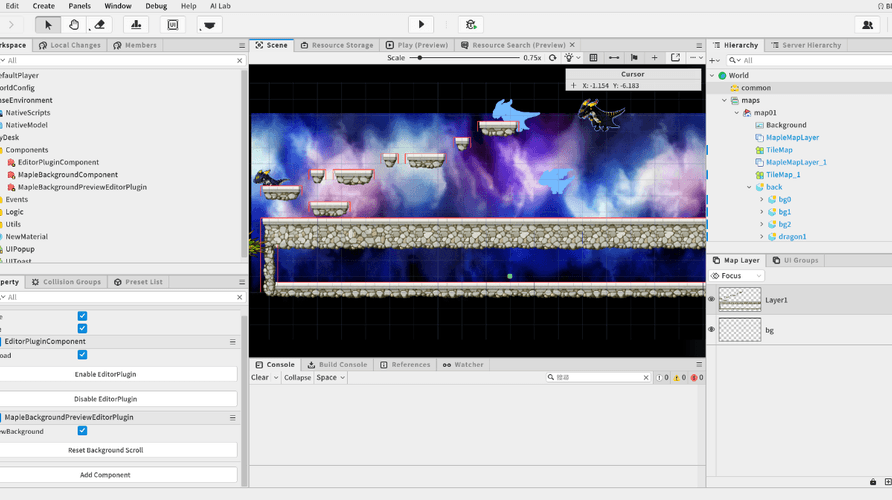This screenshot has width=892, height=500.
Task: Activate the hand pan tool
Action: (x=74, y=25)
